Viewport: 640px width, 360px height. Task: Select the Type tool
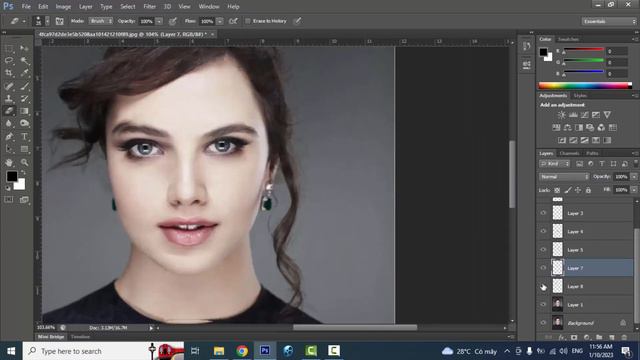(x=24, y=136)
